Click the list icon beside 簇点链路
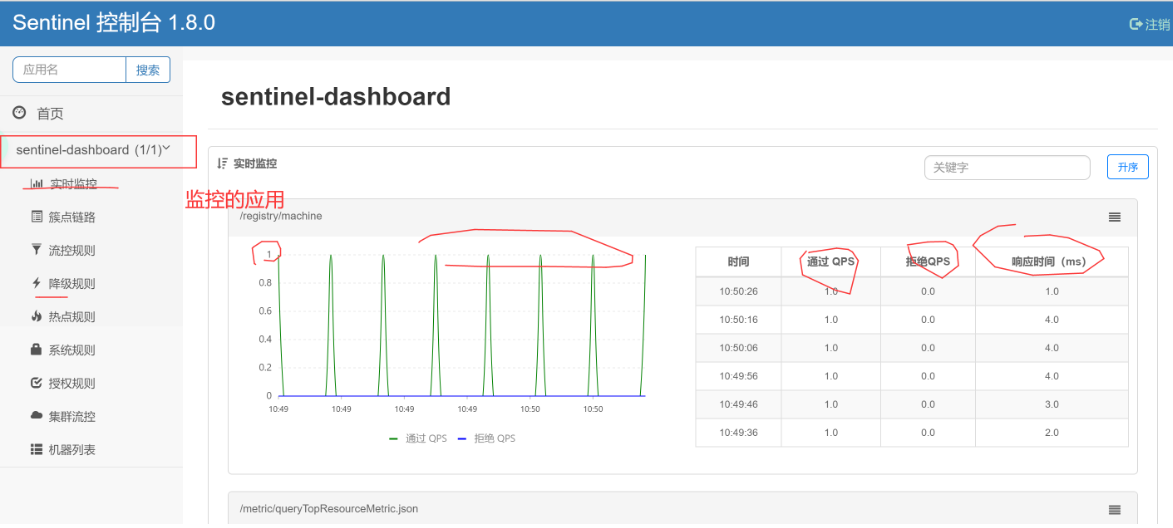Screen dimensions: 1173x528 pyautogui.click(x=37, y=217)
